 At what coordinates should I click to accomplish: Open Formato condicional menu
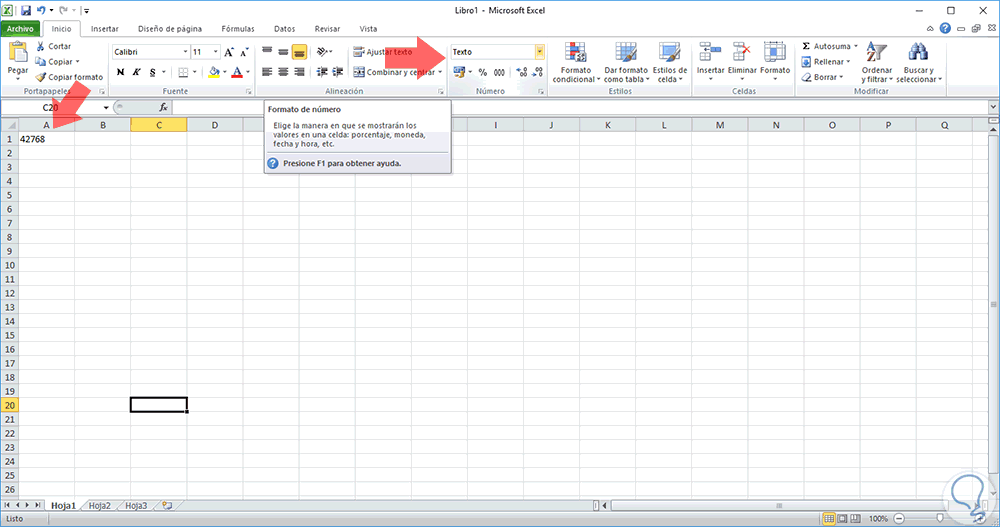576,63
